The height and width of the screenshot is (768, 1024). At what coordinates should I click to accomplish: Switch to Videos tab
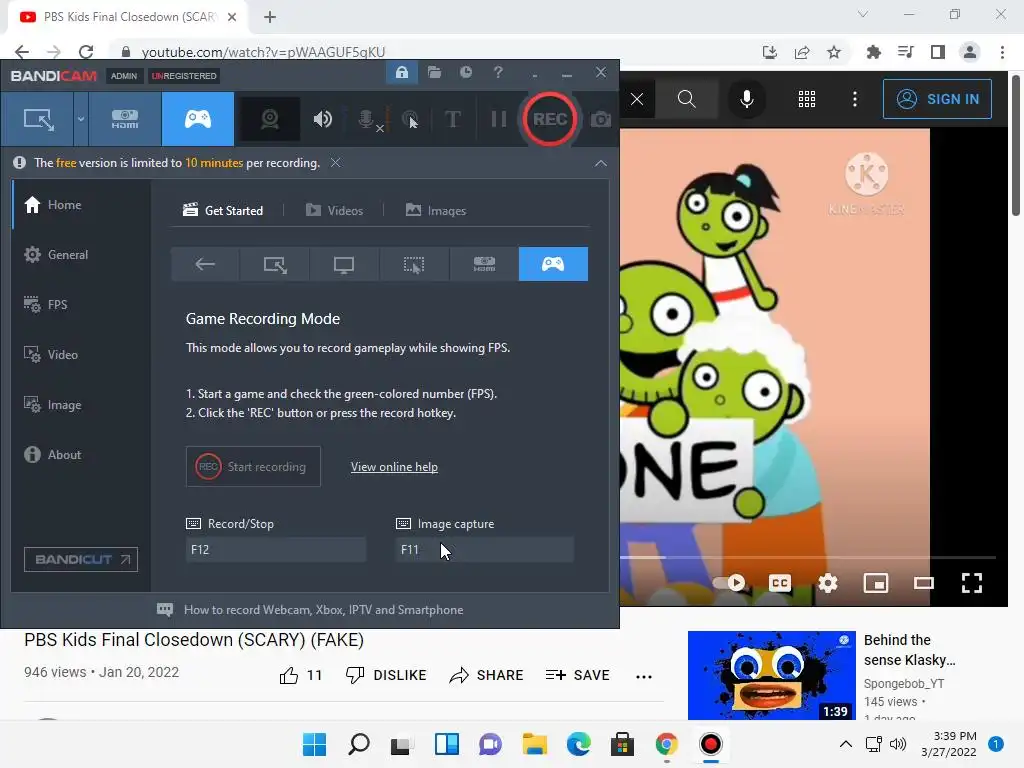tap(334, 210)
